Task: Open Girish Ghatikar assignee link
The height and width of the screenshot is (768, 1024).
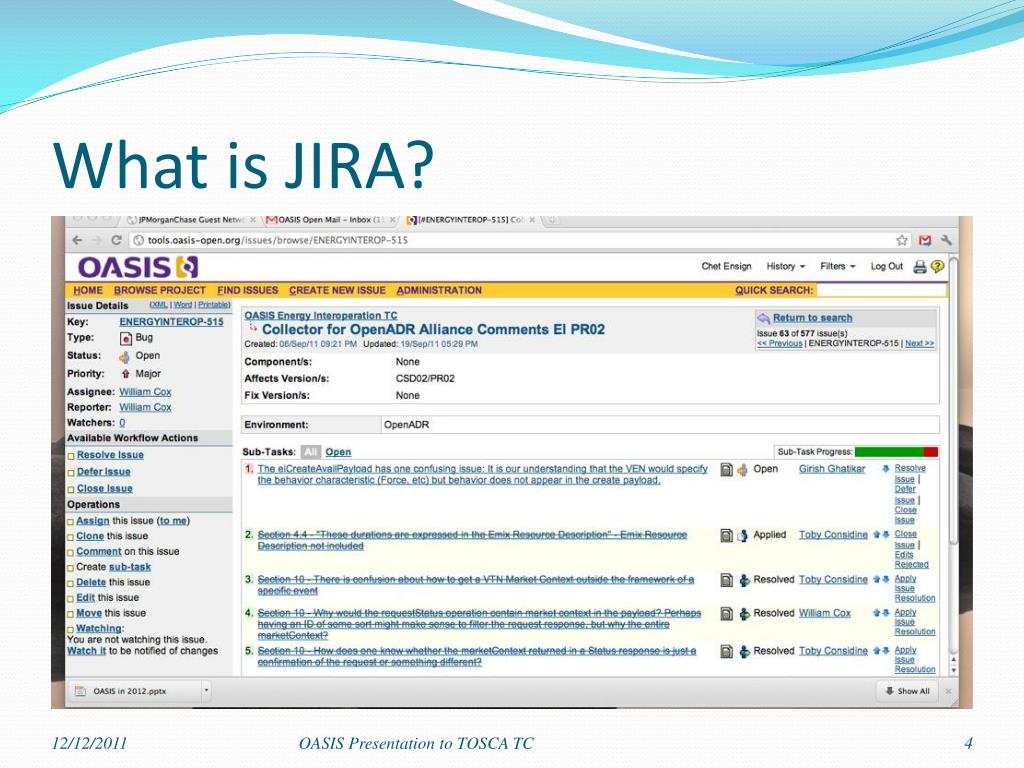Action: click(x=832, y=469)
